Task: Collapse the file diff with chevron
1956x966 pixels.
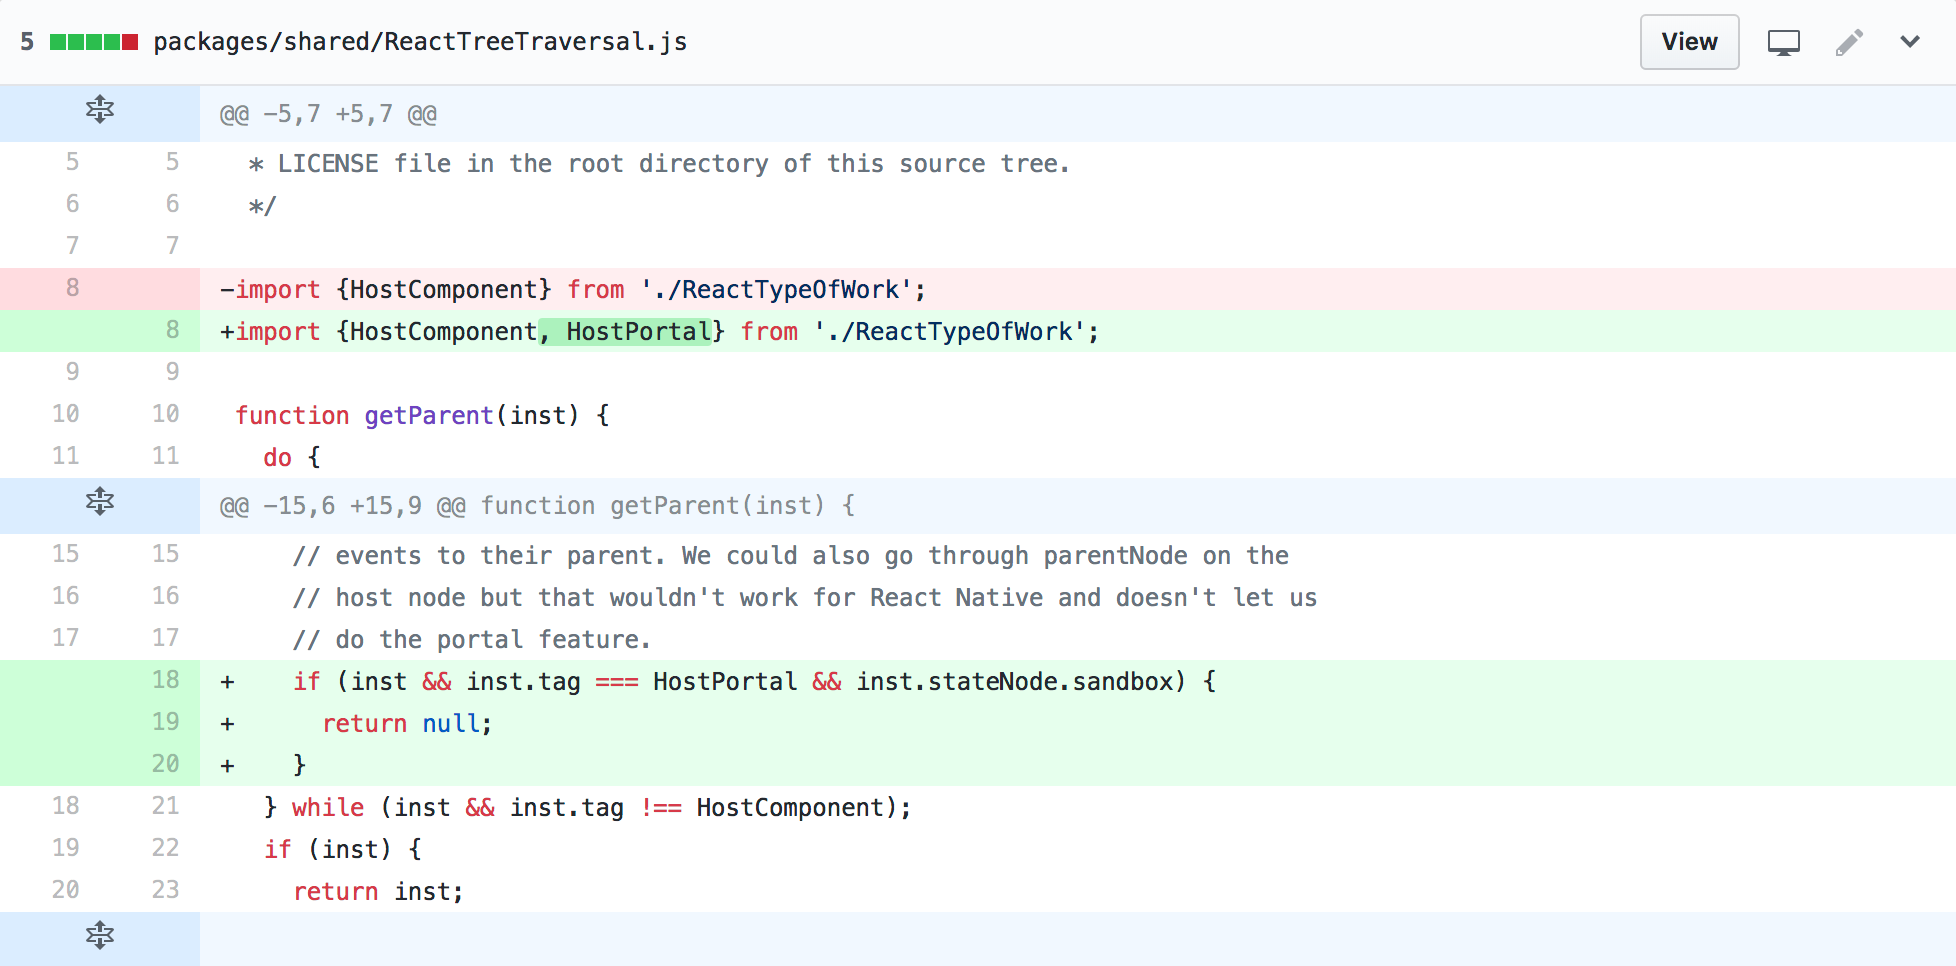Action: tap(1910, 42)
